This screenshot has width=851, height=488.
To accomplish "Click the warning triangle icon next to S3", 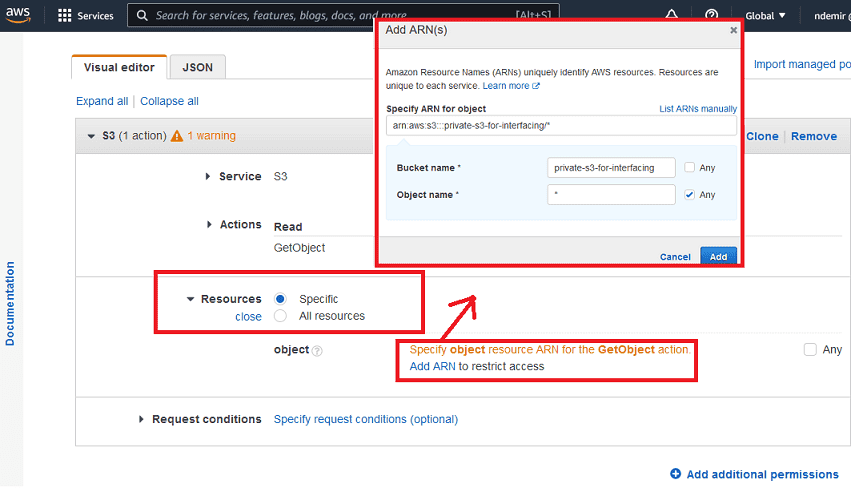I will point(177,136).
